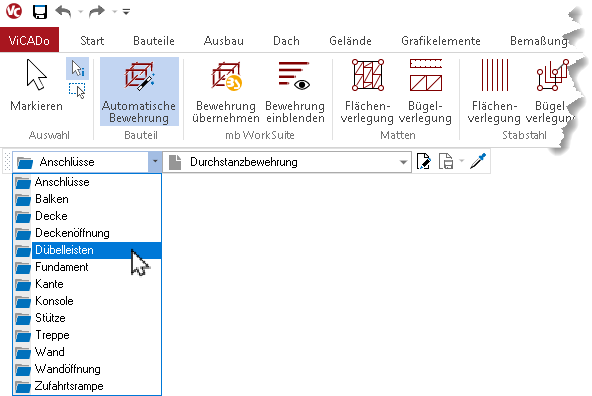Select the Wand folder
The height and width of the screenshot is (396, 592).
[x=87, y=352]
